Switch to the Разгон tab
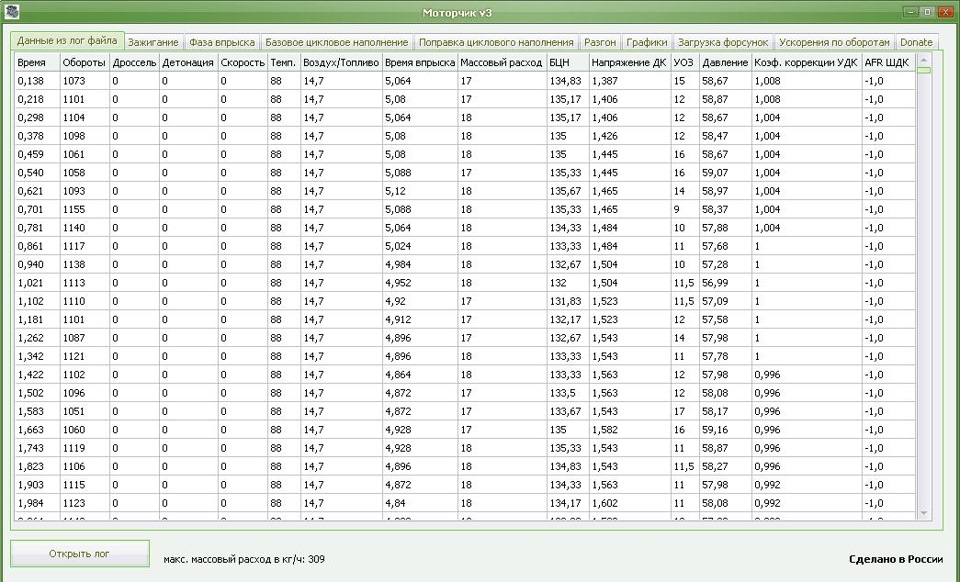 600,42
